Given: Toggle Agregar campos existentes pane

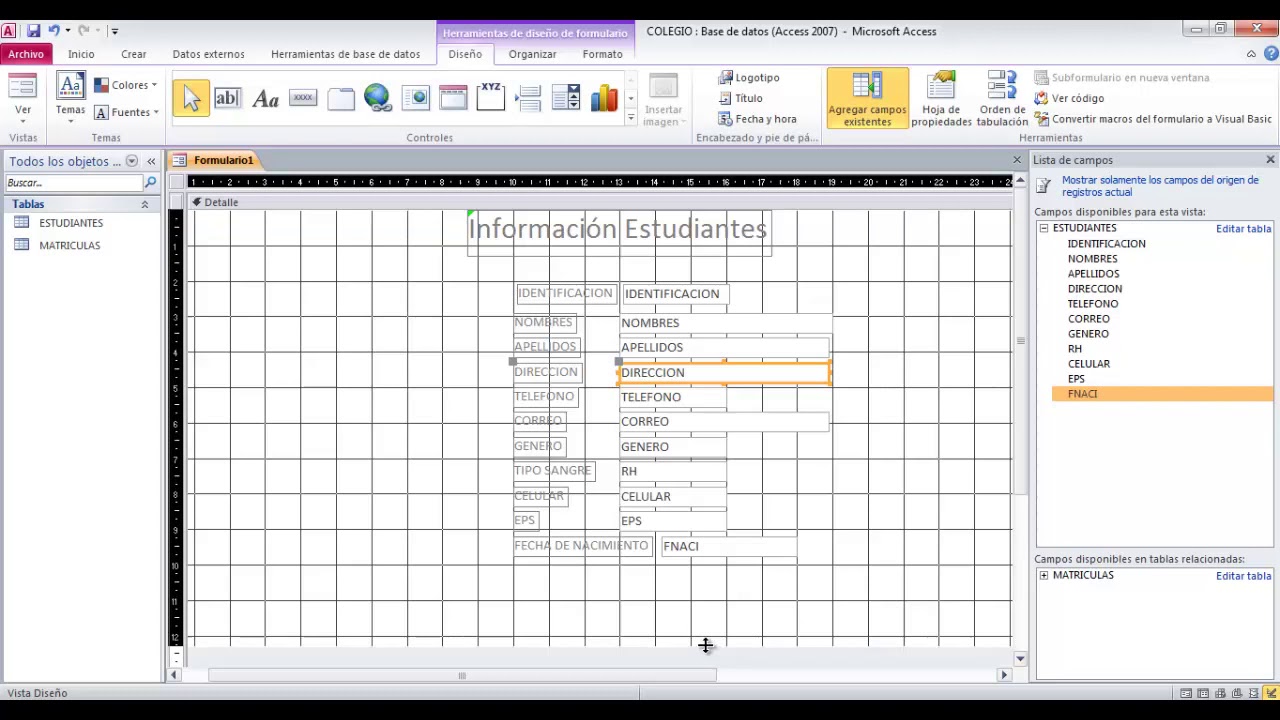Looking at the screenshot, I should pos(867,99).
